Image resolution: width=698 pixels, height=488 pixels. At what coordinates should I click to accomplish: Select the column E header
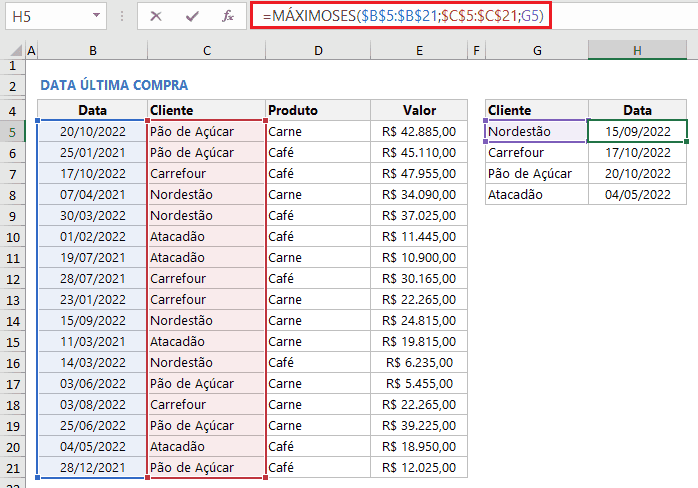[418, 51]
